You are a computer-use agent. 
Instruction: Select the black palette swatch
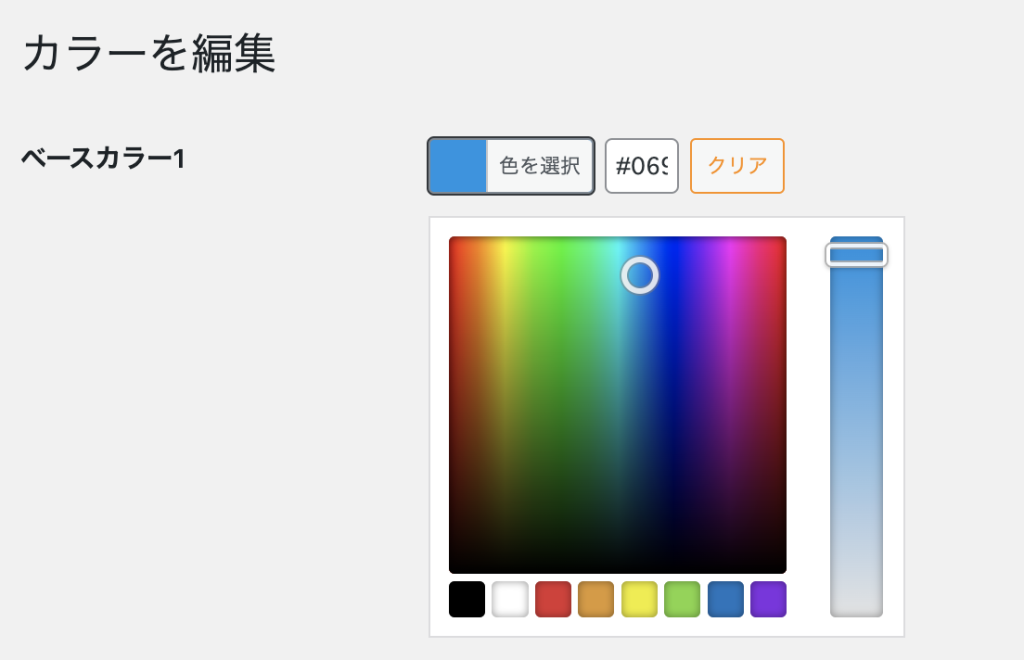pyautogui.click(x=467, y=599)
